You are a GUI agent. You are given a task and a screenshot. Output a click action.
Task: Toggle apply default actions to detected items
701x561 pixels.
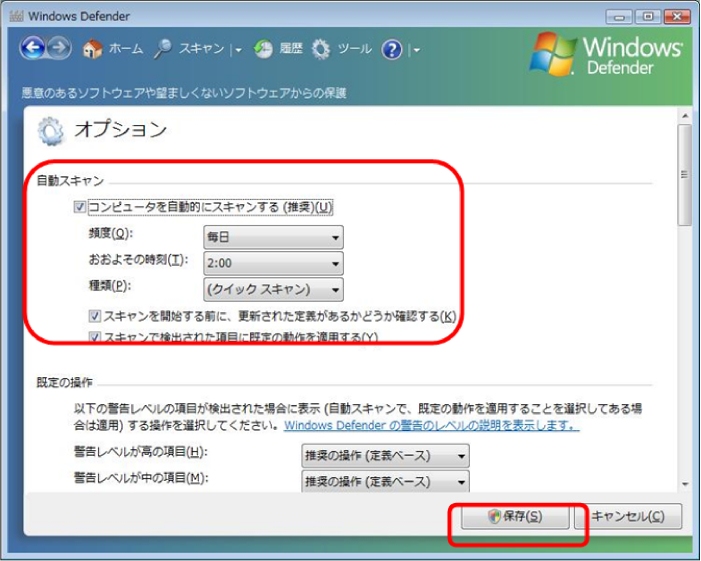click(x=94, y=338)
